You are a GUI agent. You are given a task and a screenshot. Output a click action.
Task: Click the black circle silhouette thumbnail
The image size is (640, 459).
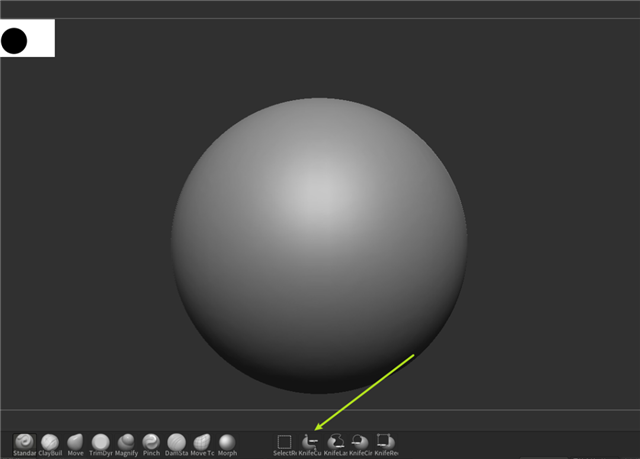14,41
